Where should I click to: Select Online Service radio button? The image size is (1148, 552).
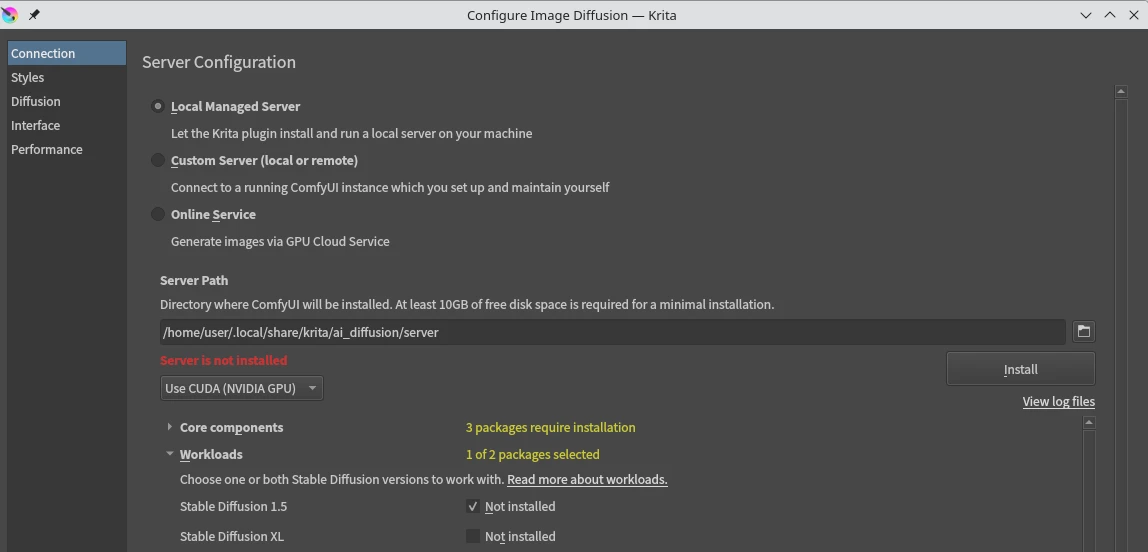tap(157, 215)
